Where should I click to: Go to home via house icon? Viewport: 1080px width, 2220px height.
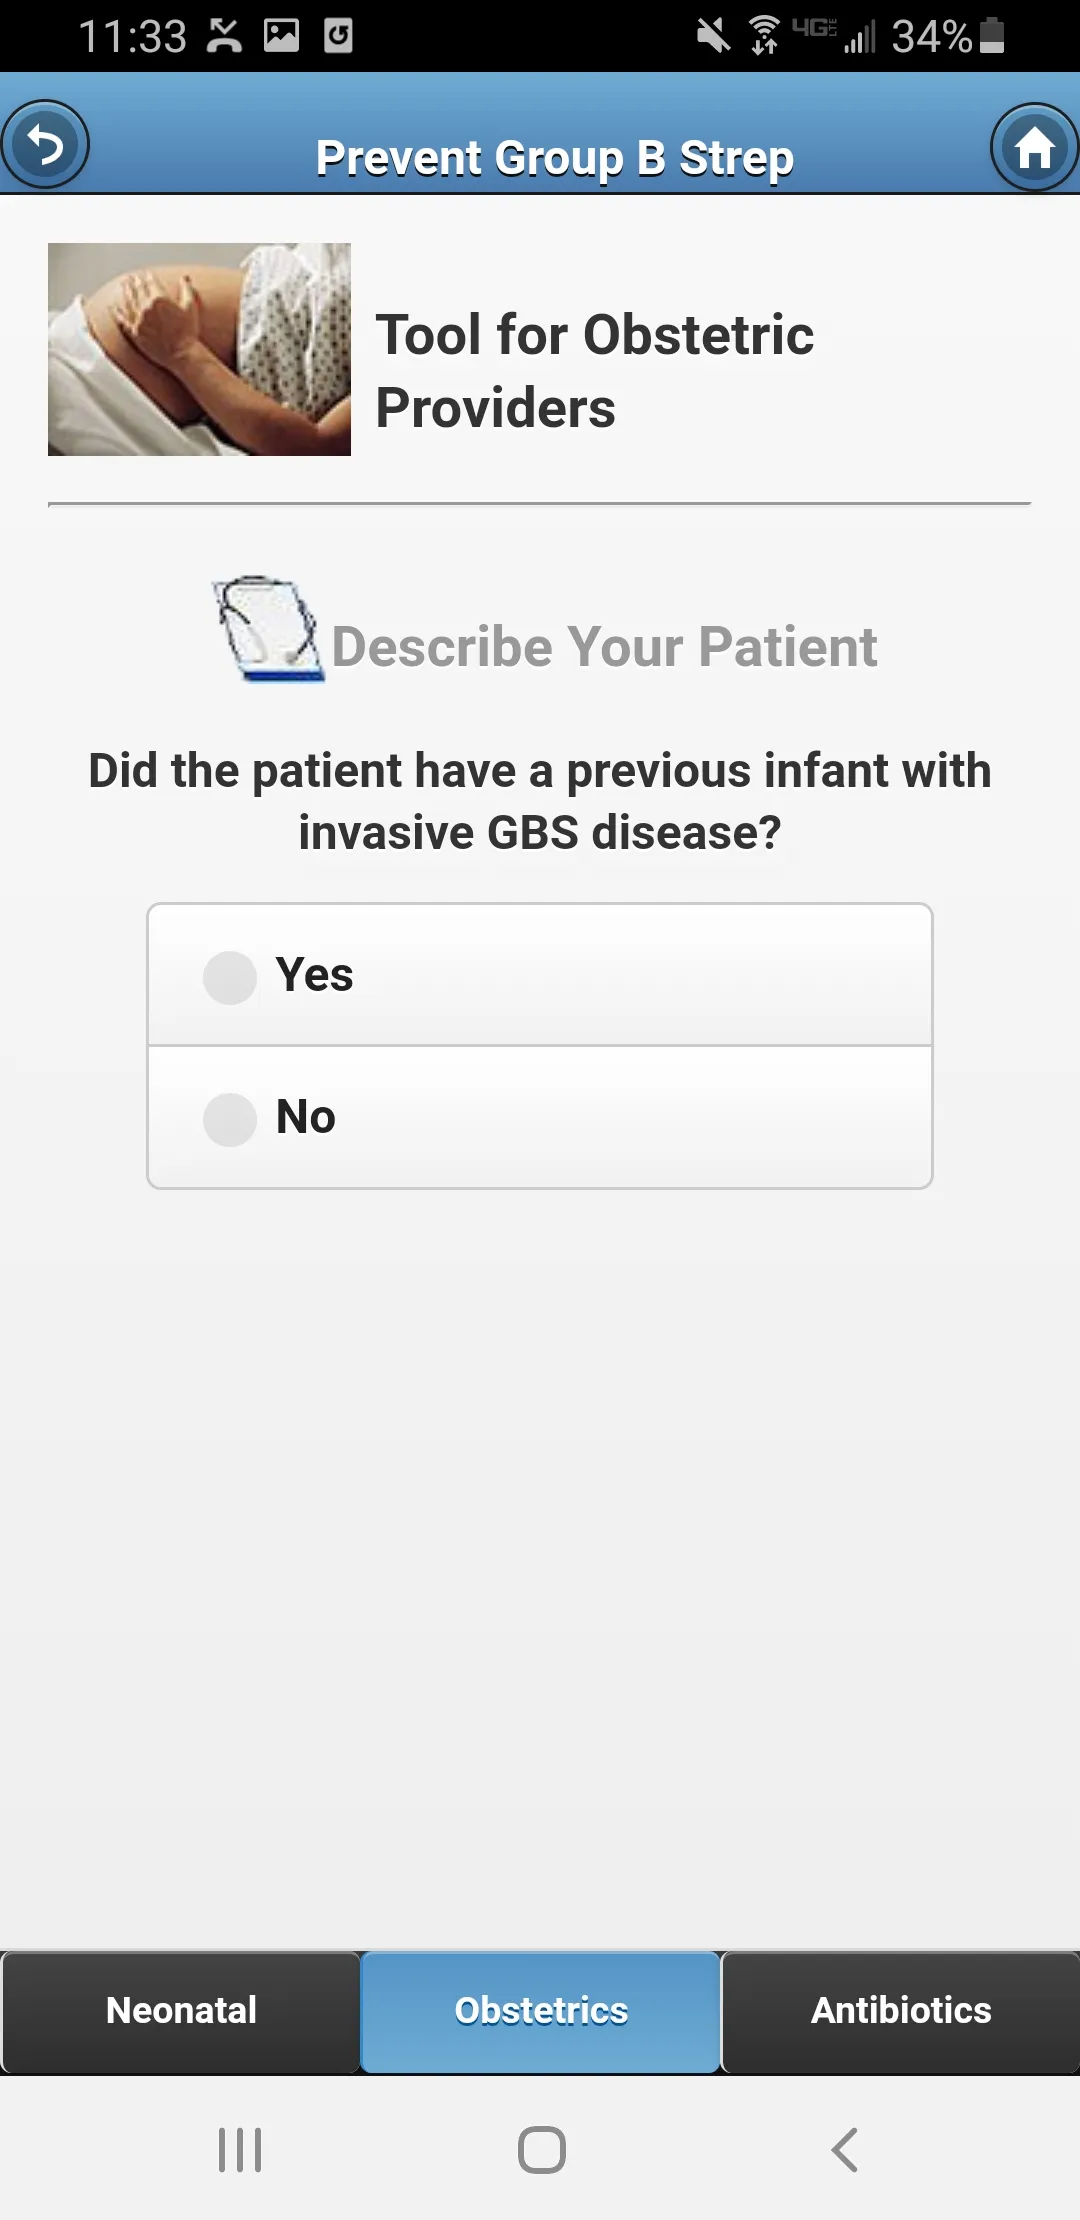click(1035, 148)
